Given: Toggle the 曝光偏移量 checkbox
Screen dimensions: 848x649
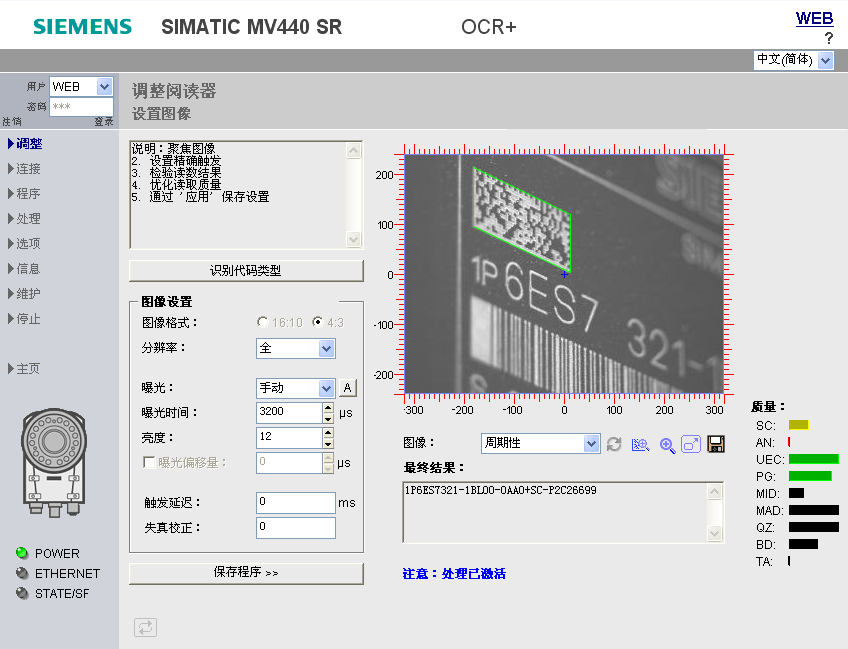Looking at the screenshot, I should pos(150,463).
